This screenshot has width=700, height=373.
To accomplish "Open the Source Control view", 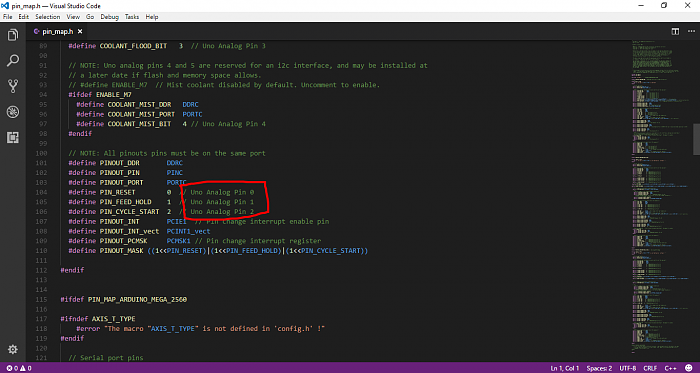I will pos(12,86).
